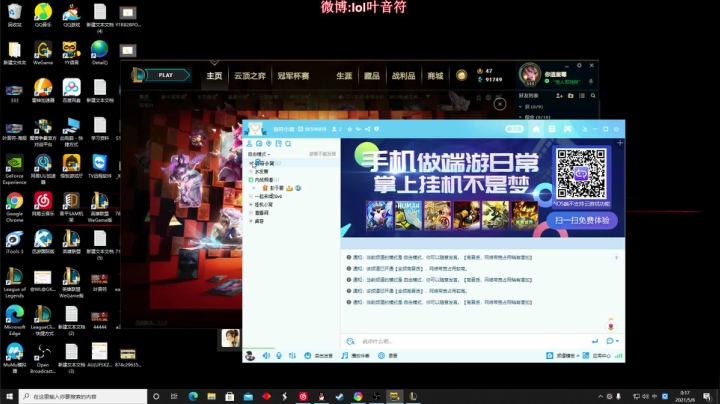
Task: Click the star favorite icon in YY header
Action: pos(349,129)
